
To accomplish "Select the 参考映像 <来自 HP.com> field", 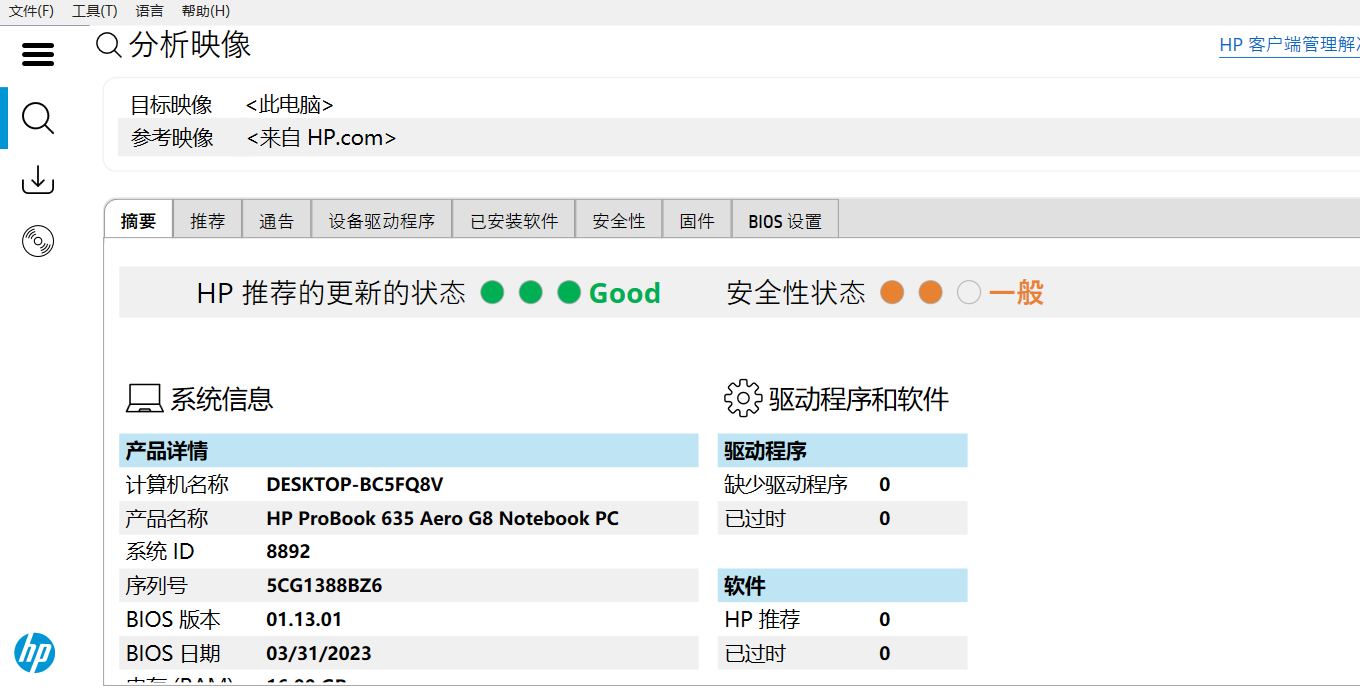I will point(321,138).
